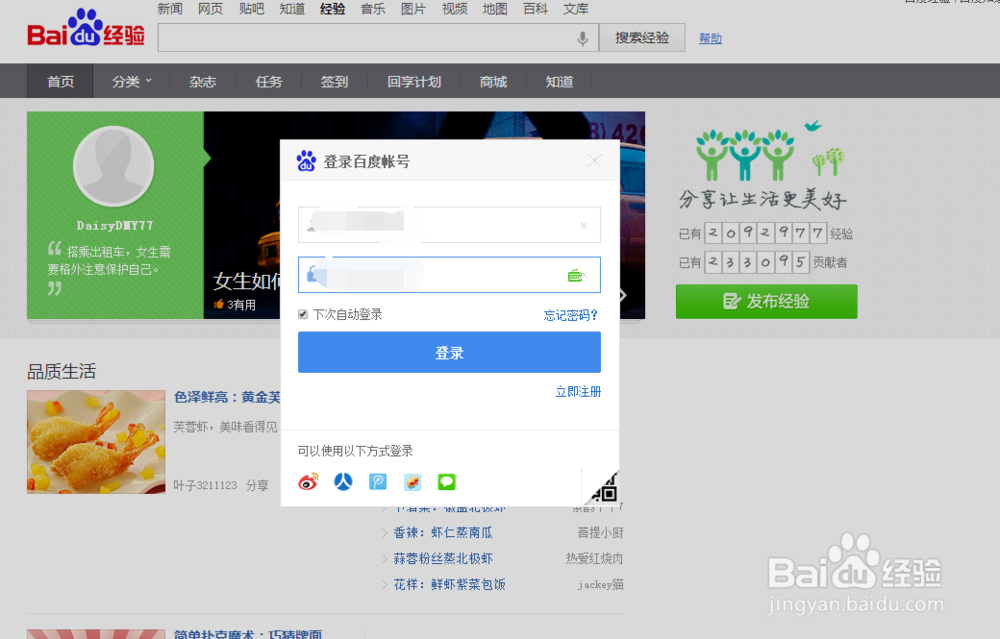This screenshot has height=639, width=1000.
Task: Open the 知道 top link above search box
Action: click(292, 9)
